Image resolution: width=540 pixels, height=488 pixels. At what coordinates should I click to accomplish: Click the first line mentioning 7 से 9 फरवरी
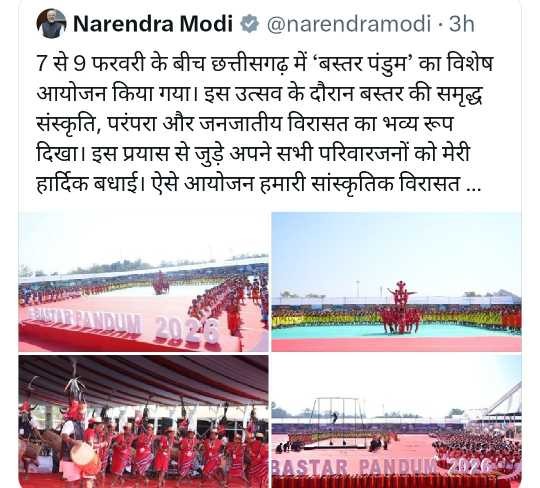[x=264, y=64]
